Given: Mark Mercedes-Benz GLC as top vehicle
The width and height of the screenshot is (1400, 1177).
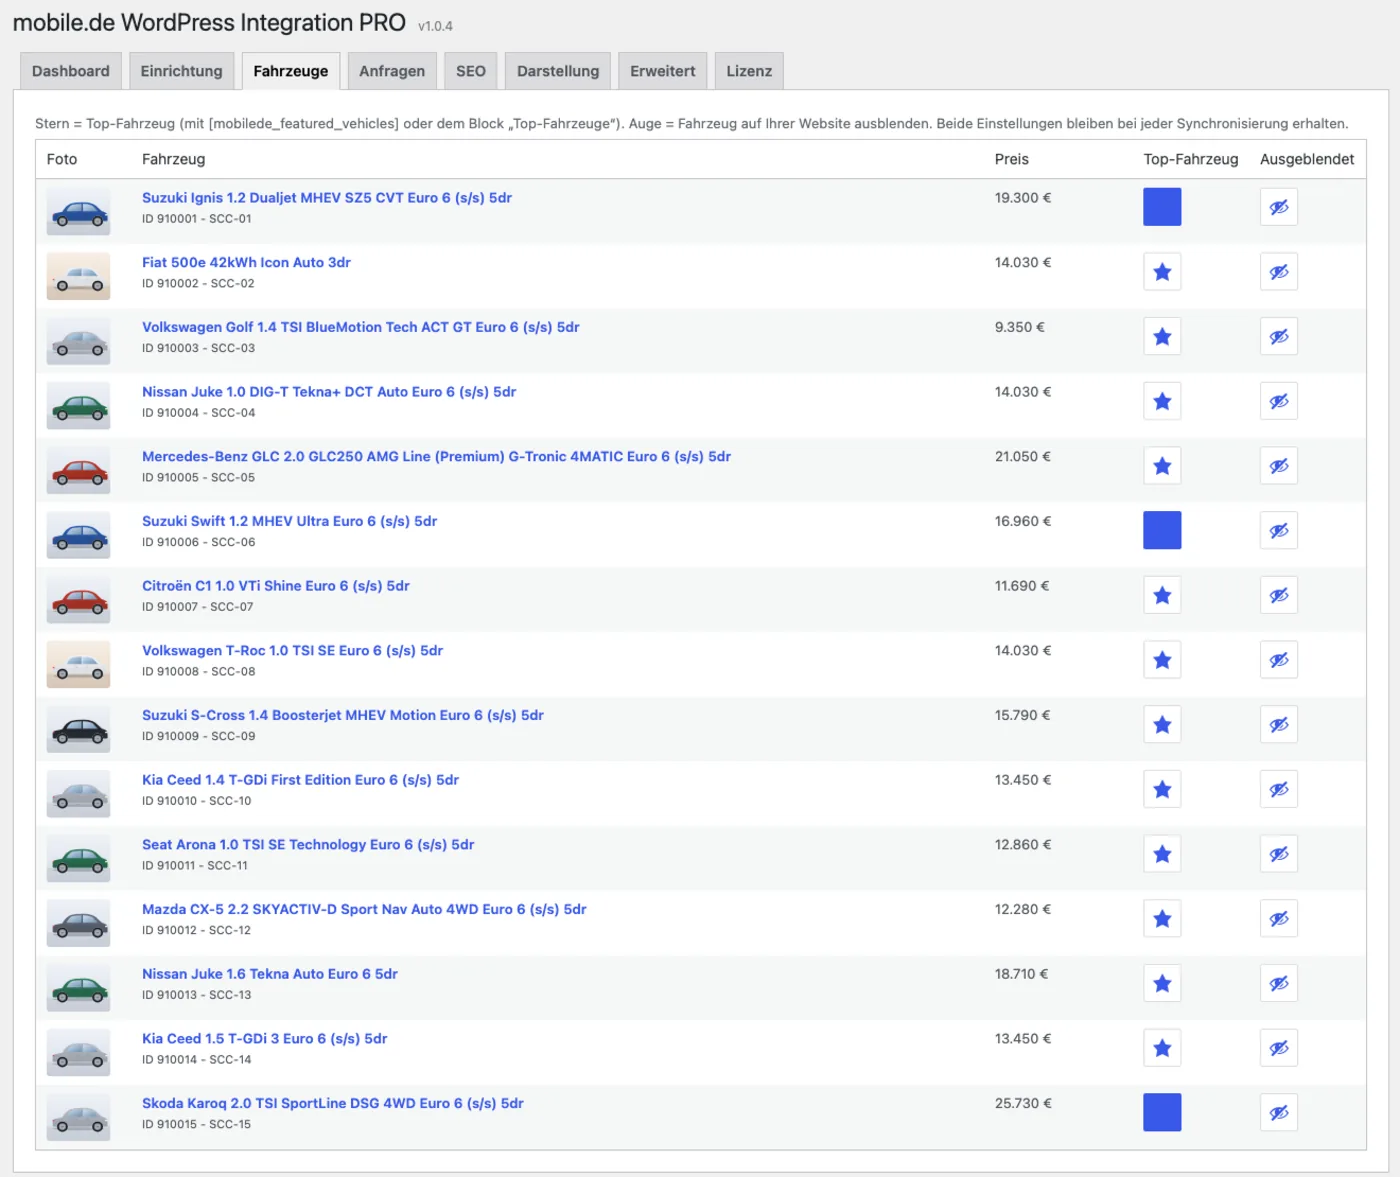Looking at the screenshot, I should [1162, 466].
